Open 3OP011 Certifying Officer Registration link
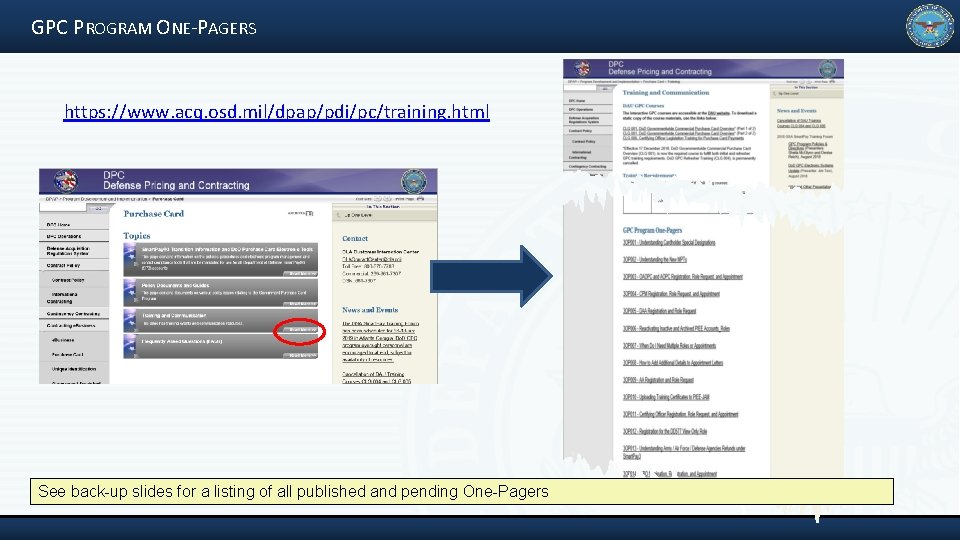Image resolution: width=960 pixels, height=540 pixels. [680, 414]
